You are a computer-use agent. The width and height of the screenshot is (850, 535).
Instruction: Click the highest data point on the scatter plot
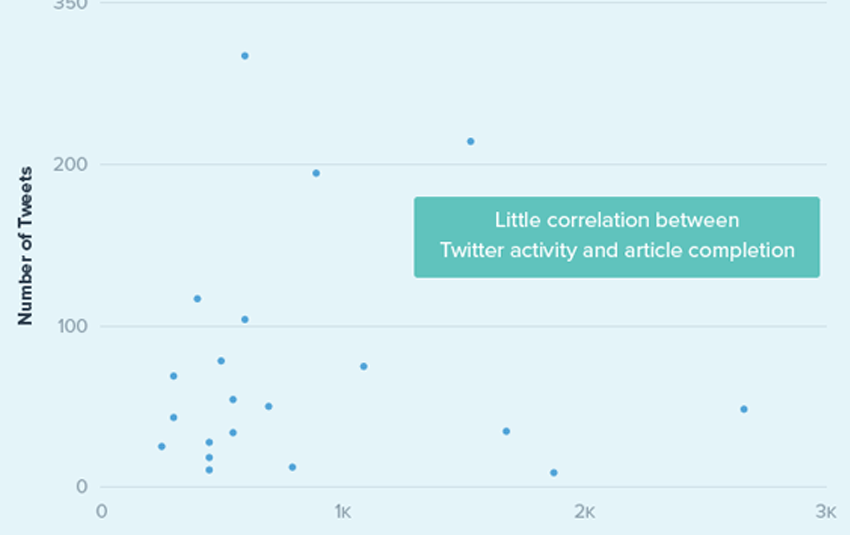(x=244, y=56)
